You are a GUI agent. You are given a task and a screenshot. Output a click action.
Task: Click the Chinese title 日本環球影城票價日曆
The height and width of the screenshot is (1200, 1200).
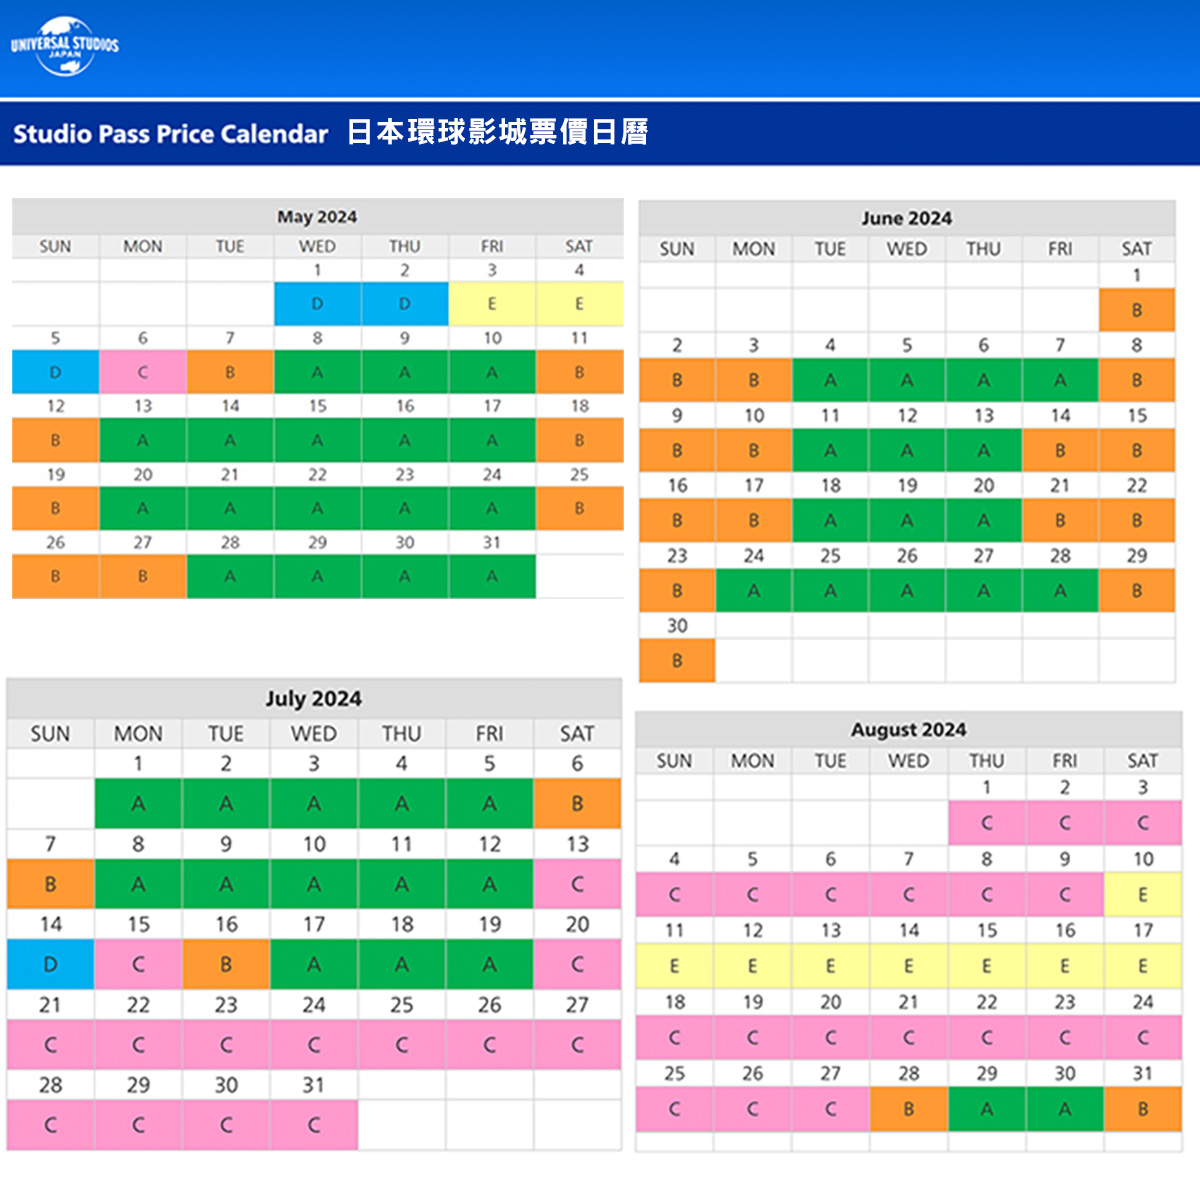coord(498,132)
